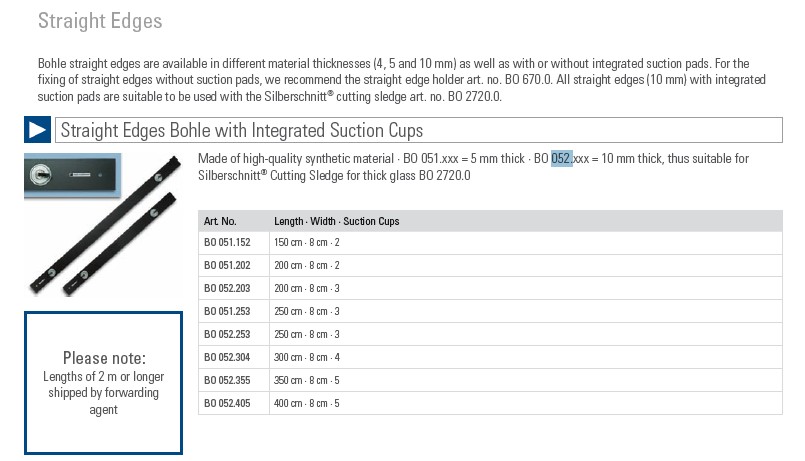The height and width of the screenshot is (461, 805).
Task: Click the blue play arrow icon
Action: click(37, 130)
